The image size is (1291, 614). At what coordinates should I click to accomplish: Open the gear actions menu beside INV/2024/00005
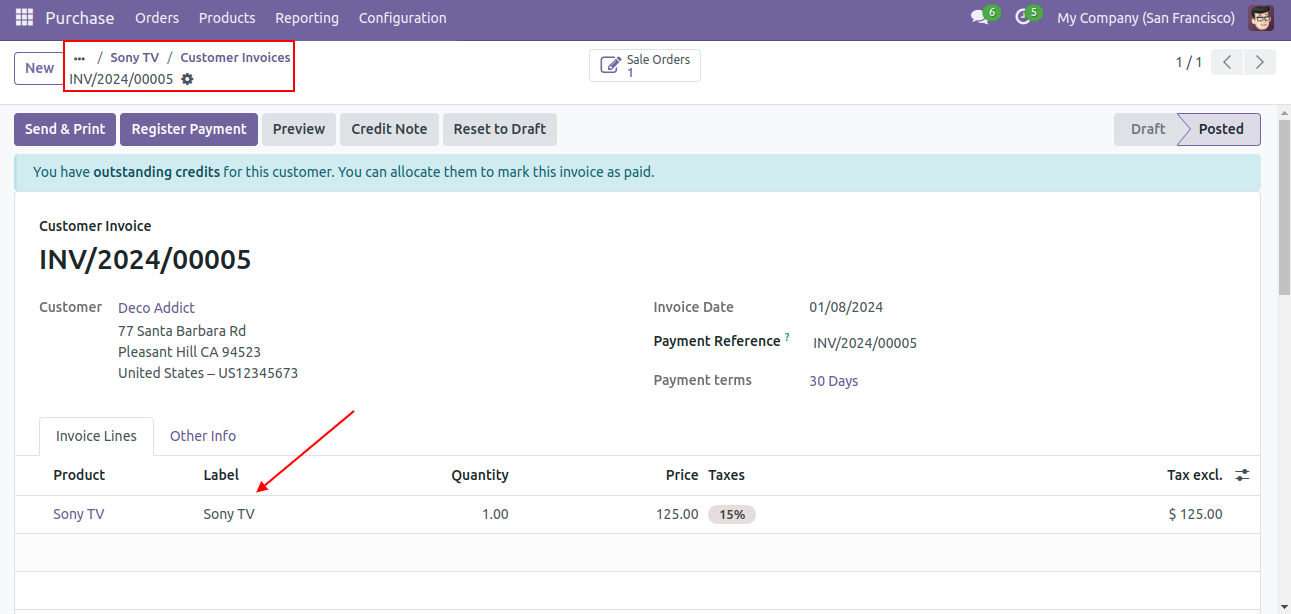point(187,79)
